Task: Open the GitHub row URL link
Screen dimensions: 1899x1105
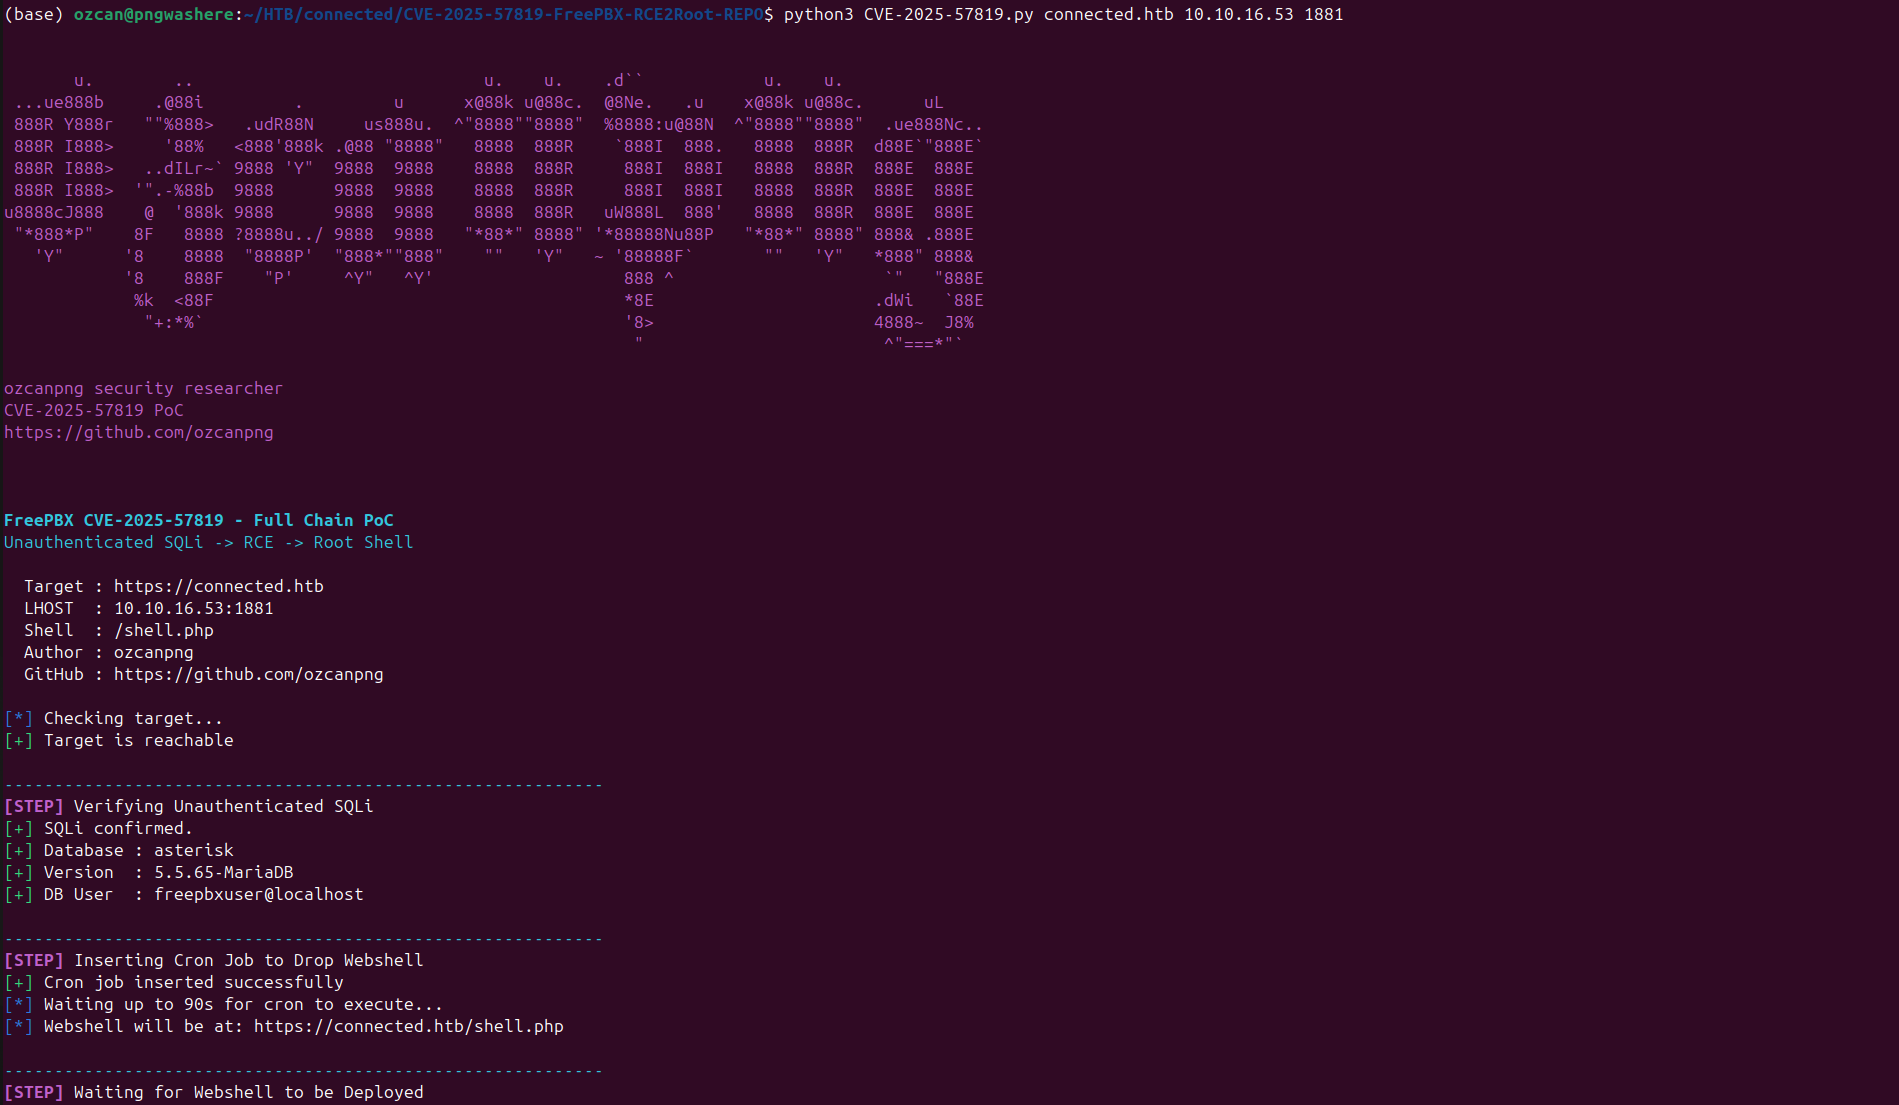Action: (x=249, y=674)
